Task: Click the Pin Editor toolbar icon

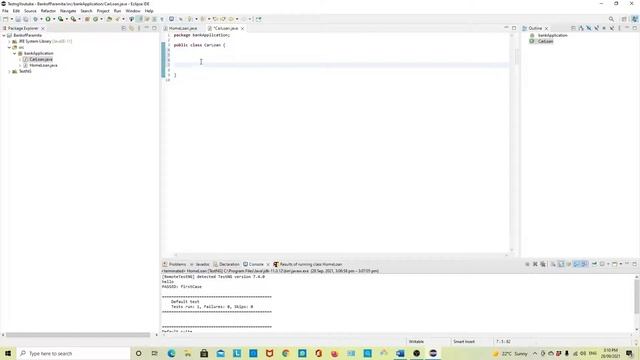Action: pos(259,19)
